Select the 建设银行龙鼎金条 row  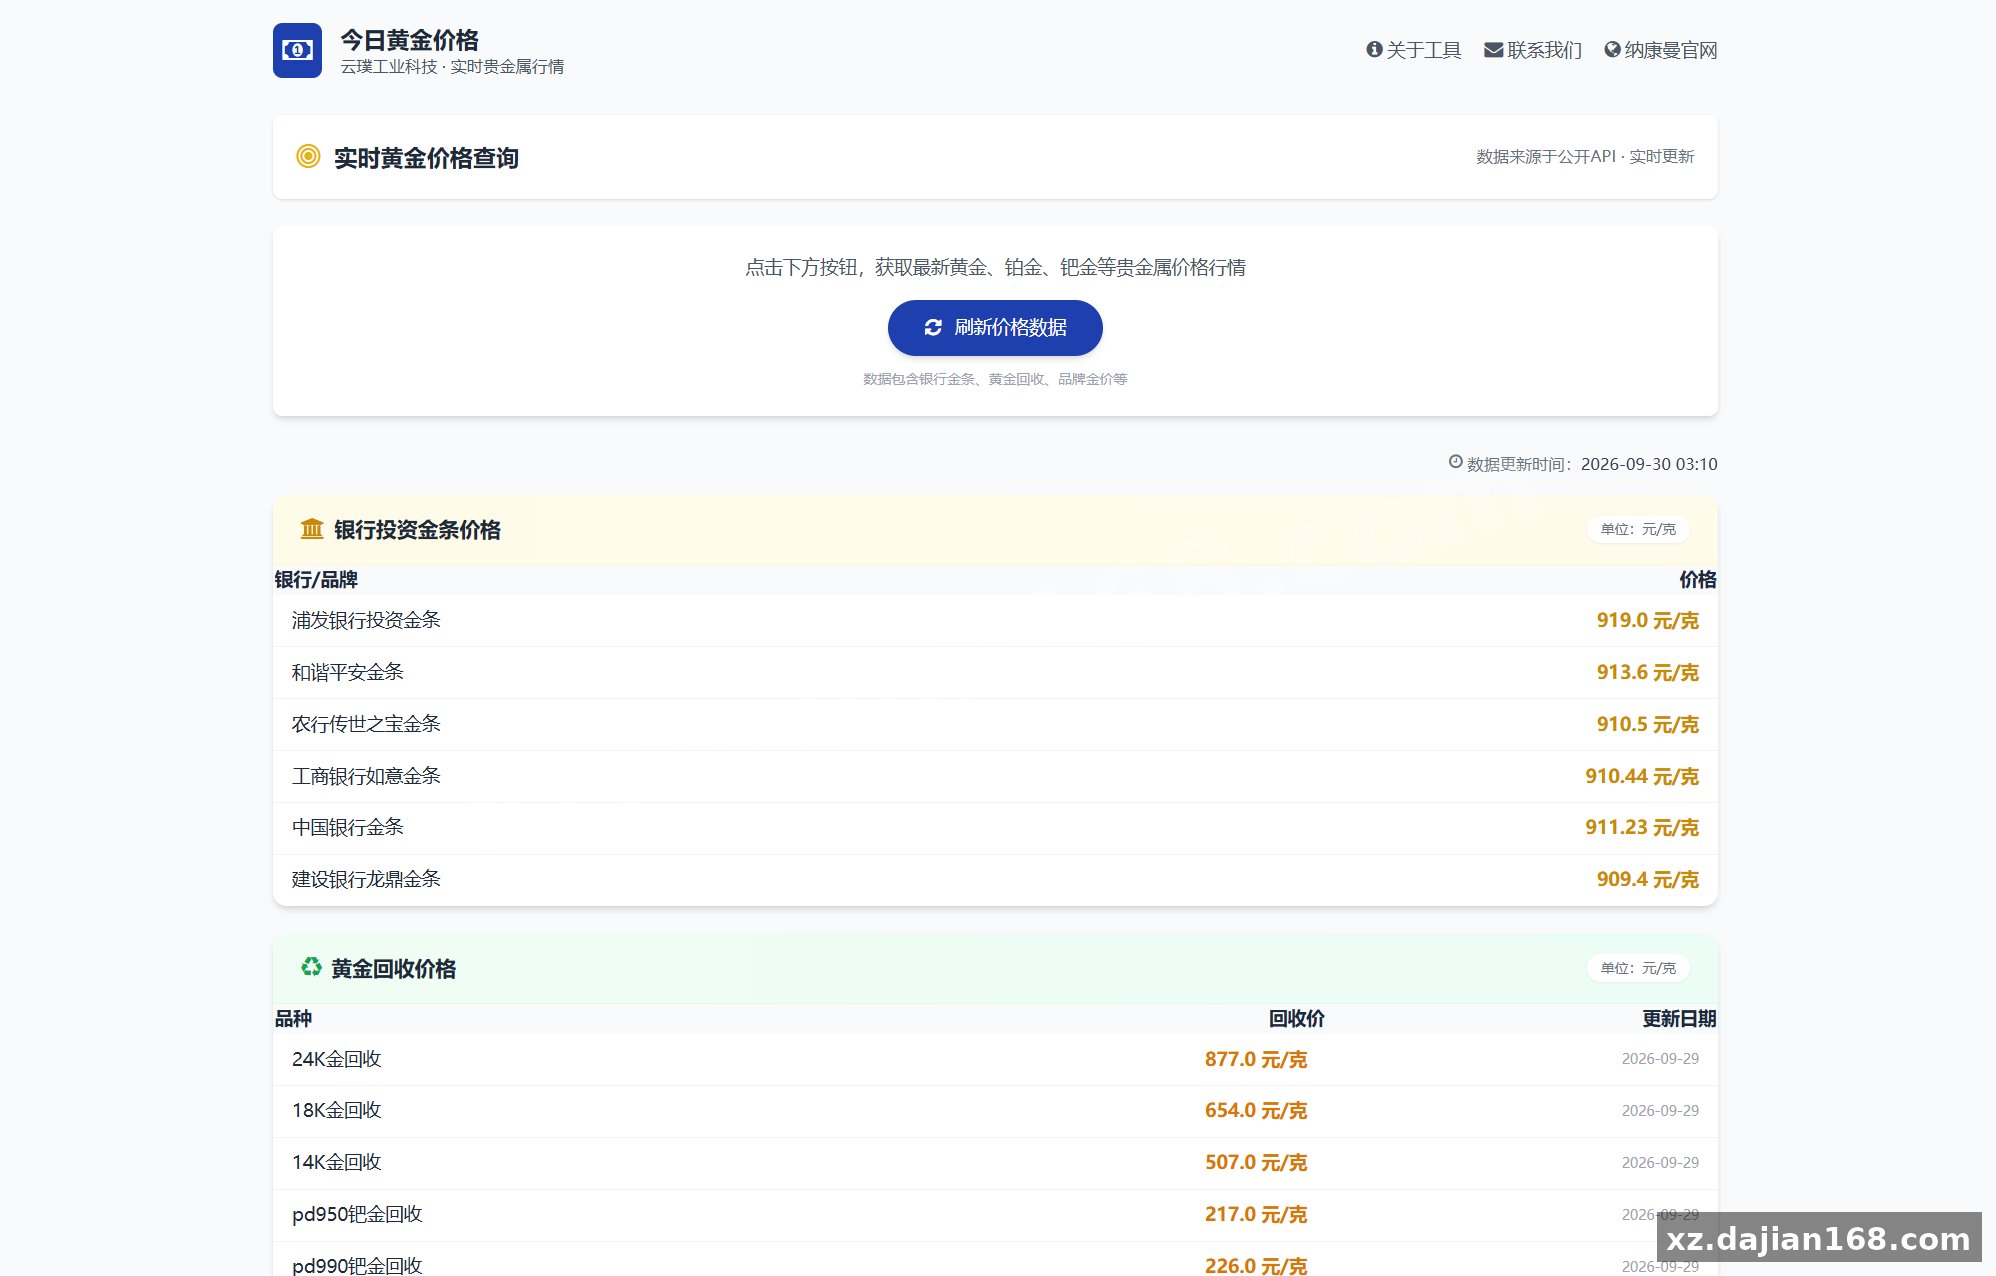[995, 880]
